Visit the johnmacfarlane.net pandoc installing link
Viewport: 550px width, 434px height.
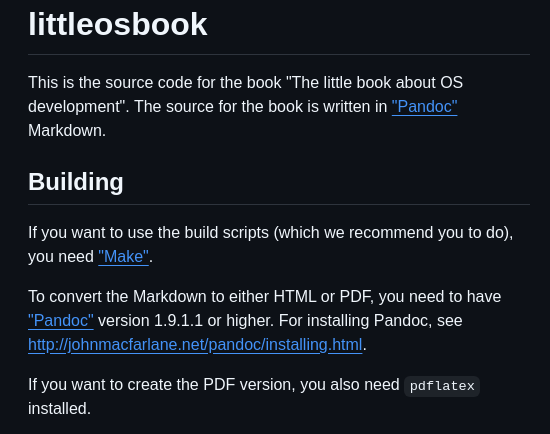(195, 345)
